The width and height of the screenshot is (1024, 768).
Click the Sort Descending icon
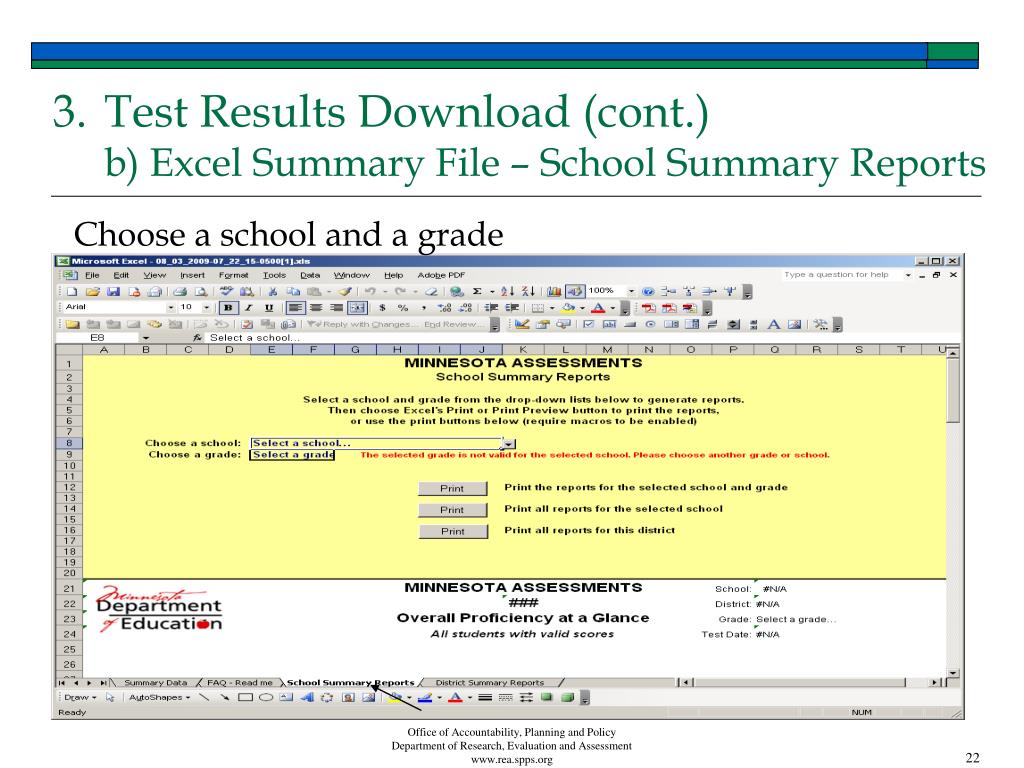point(528,291)
